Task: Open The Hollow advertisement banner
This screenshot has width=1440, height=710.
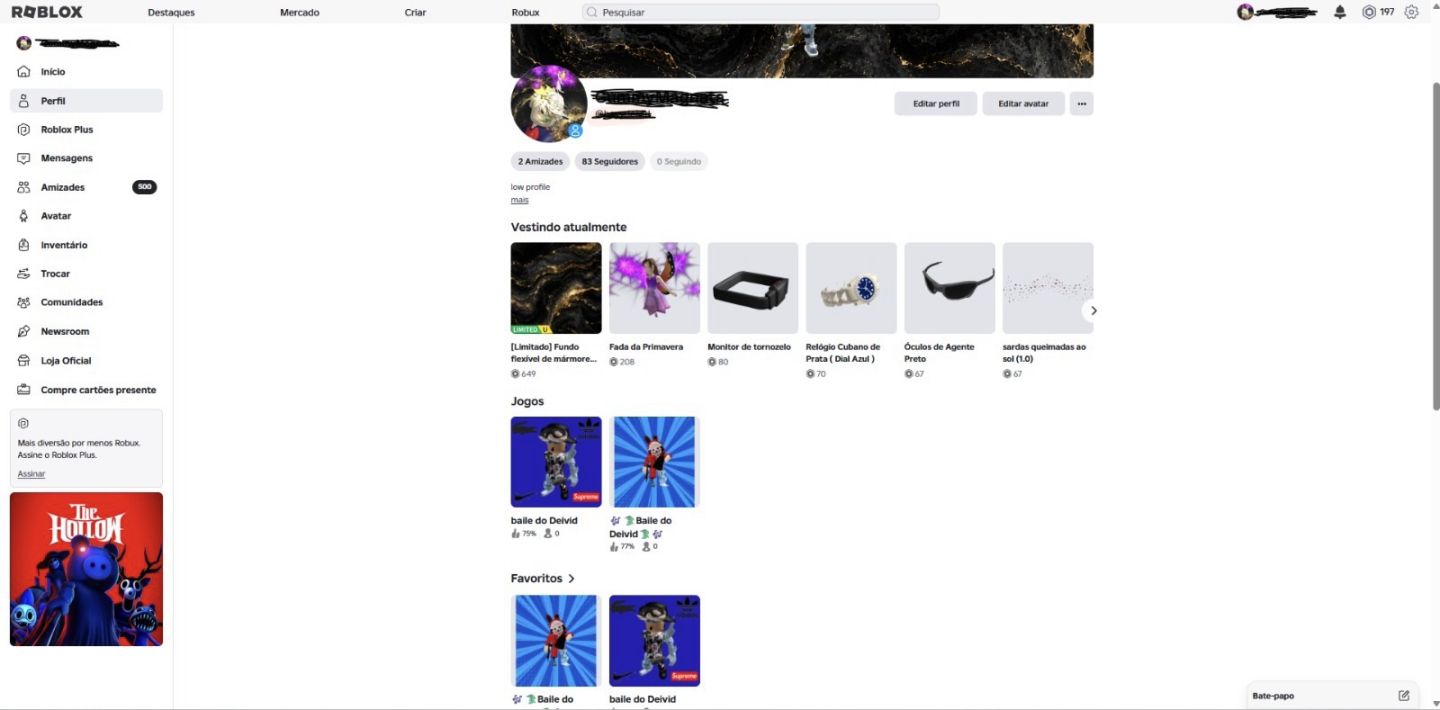Action: (x=86, y=569)
